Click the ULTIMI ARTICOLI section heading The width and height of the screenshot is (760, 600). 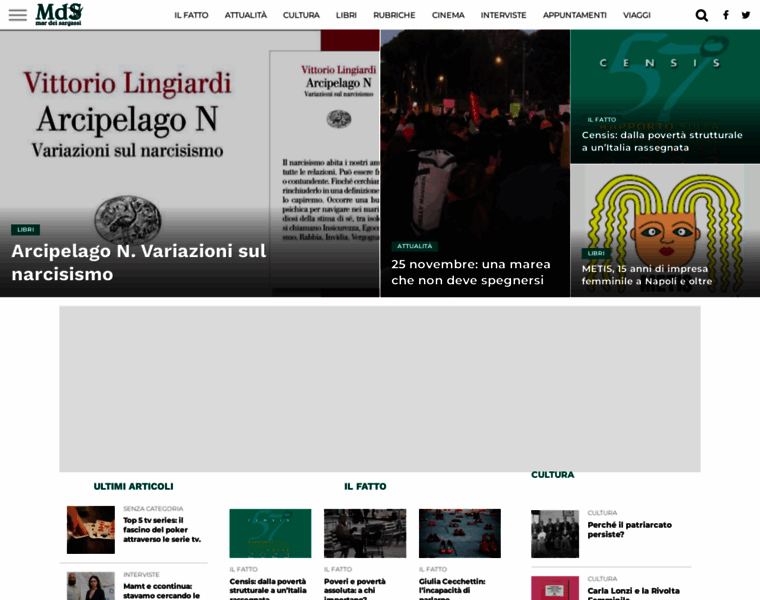133,486
